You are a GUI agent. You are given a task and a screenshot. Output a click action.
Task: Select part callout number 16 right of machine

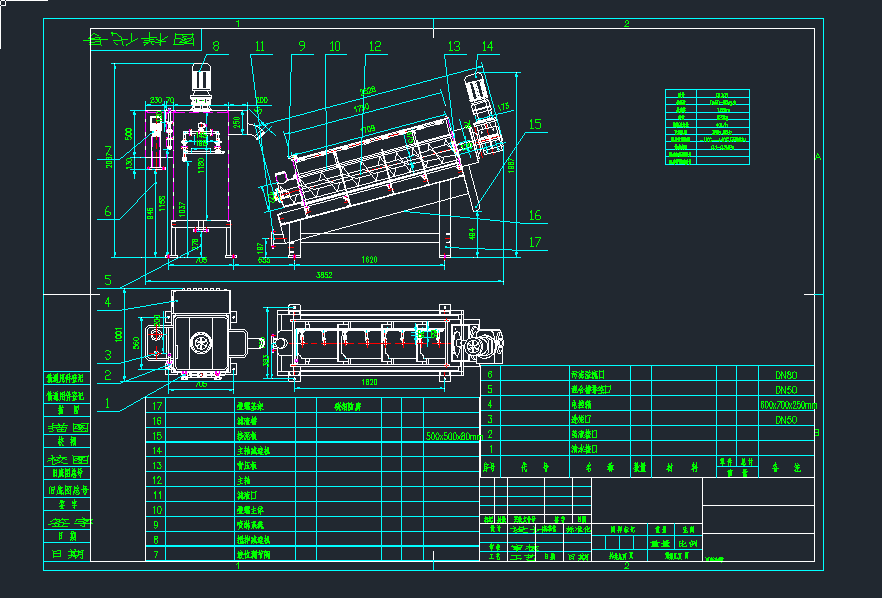point(535,215)
